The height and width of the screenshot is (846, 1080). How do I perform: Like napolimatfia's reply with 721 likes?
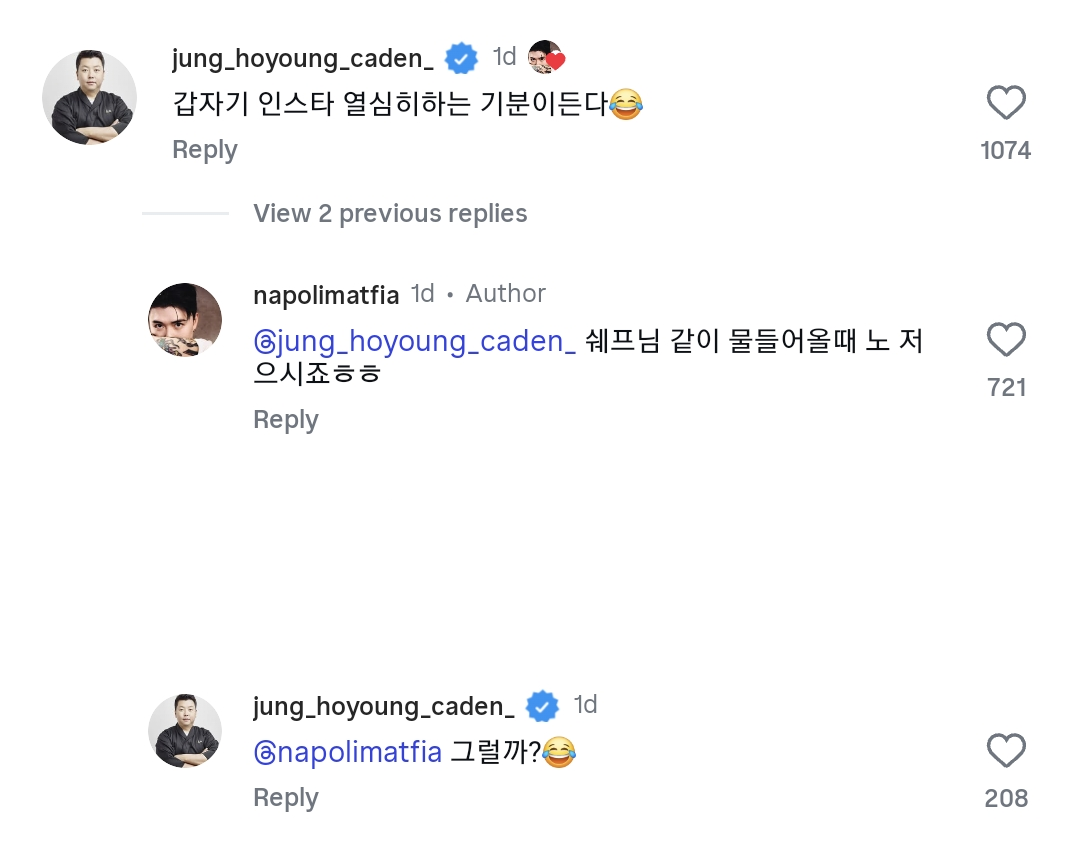pos(1006,340)
